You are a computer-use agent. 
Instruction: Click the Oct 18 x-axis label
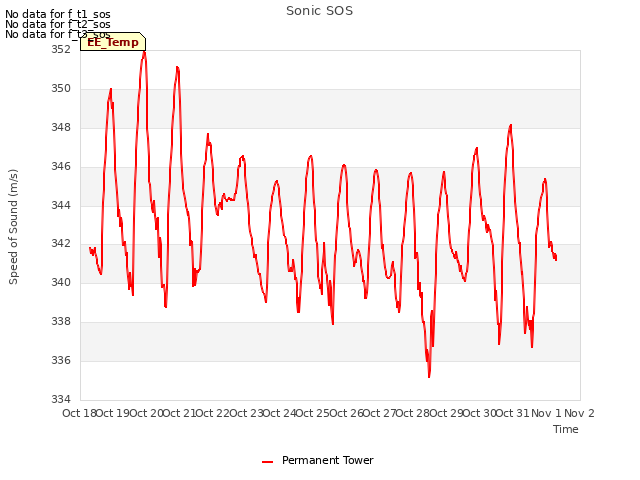coord(78,413)
